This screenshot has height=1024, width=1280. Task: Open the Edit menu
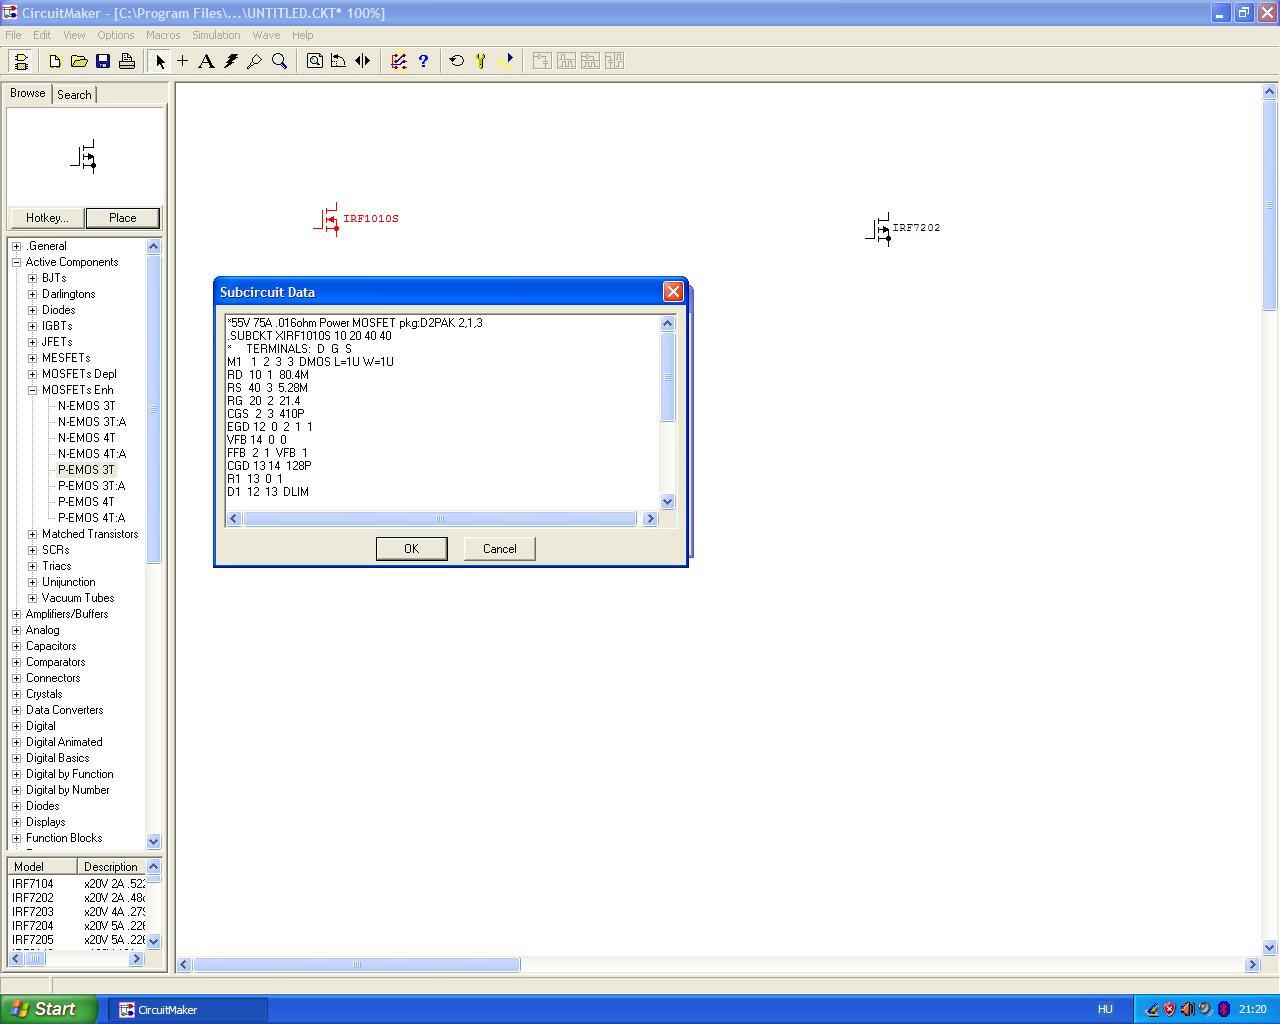(x=42, y=35)
